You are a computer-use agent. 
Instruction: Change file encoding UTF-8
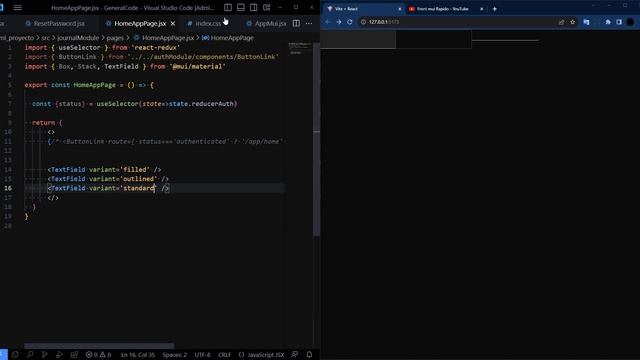[x=202, y=355]
